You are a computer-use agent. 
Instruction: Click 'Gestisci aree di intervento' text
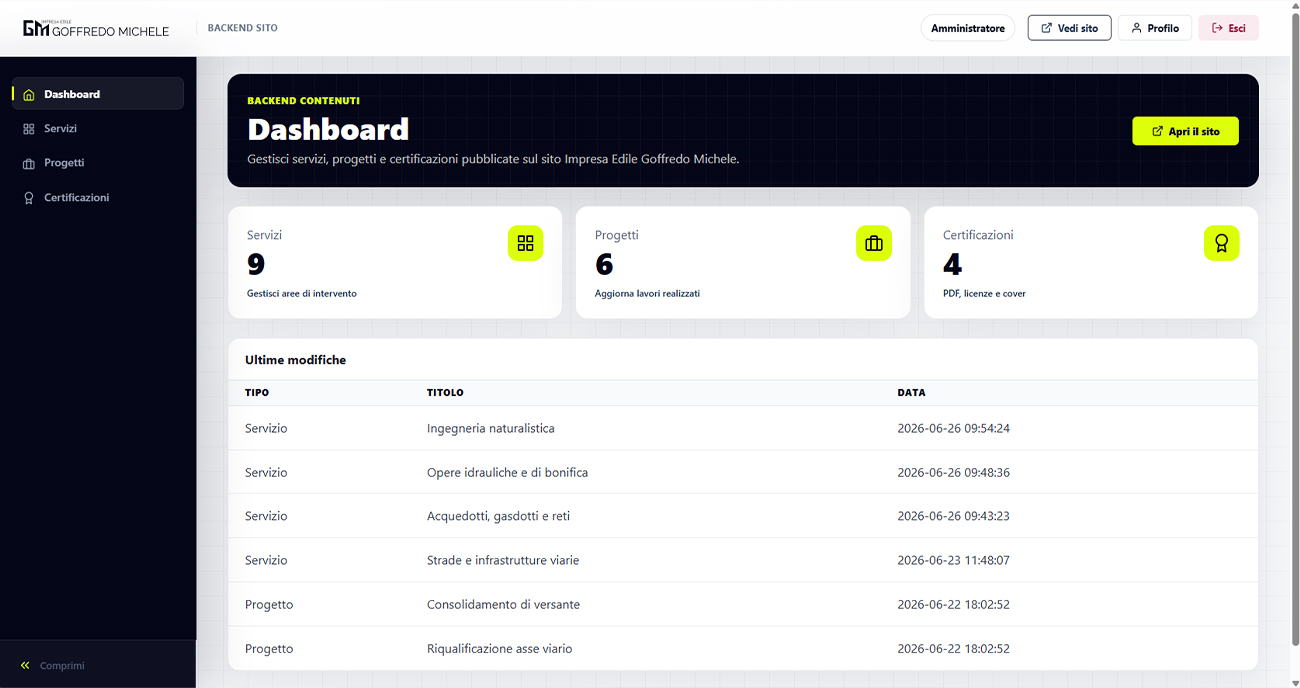pyautogui.click(x=302, y=294)
